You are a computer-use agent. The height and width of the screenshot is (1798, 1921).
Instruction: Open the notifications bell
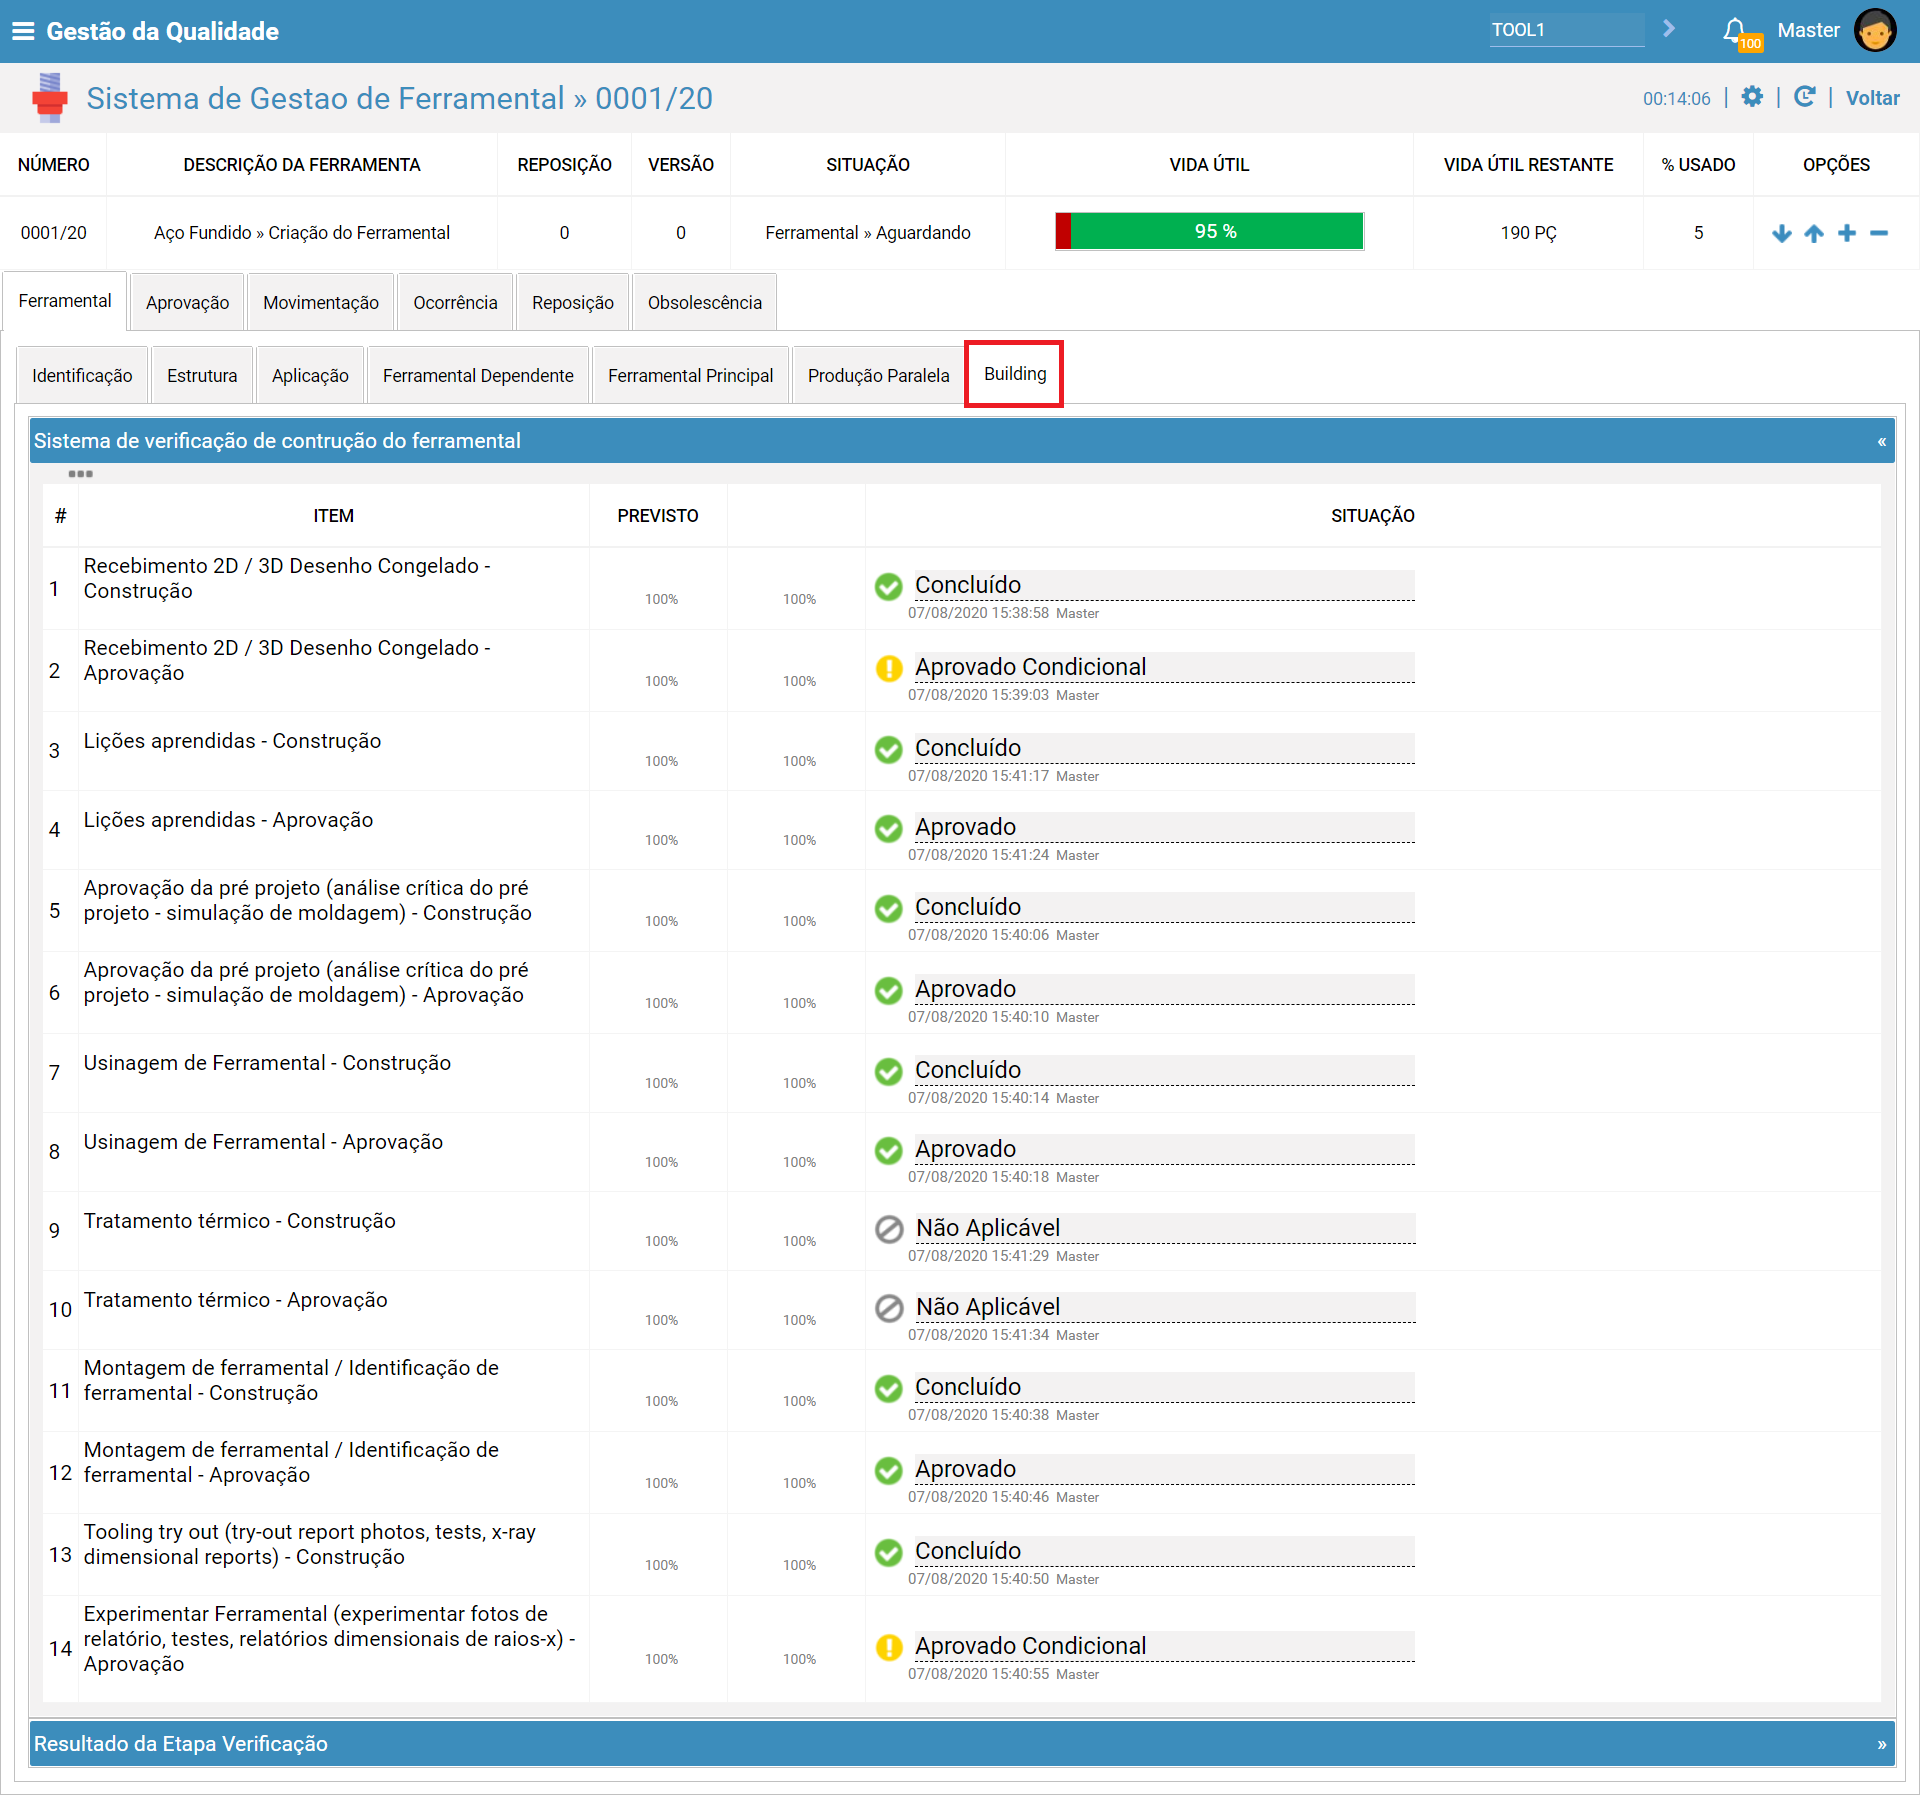tap(1736, 31)
